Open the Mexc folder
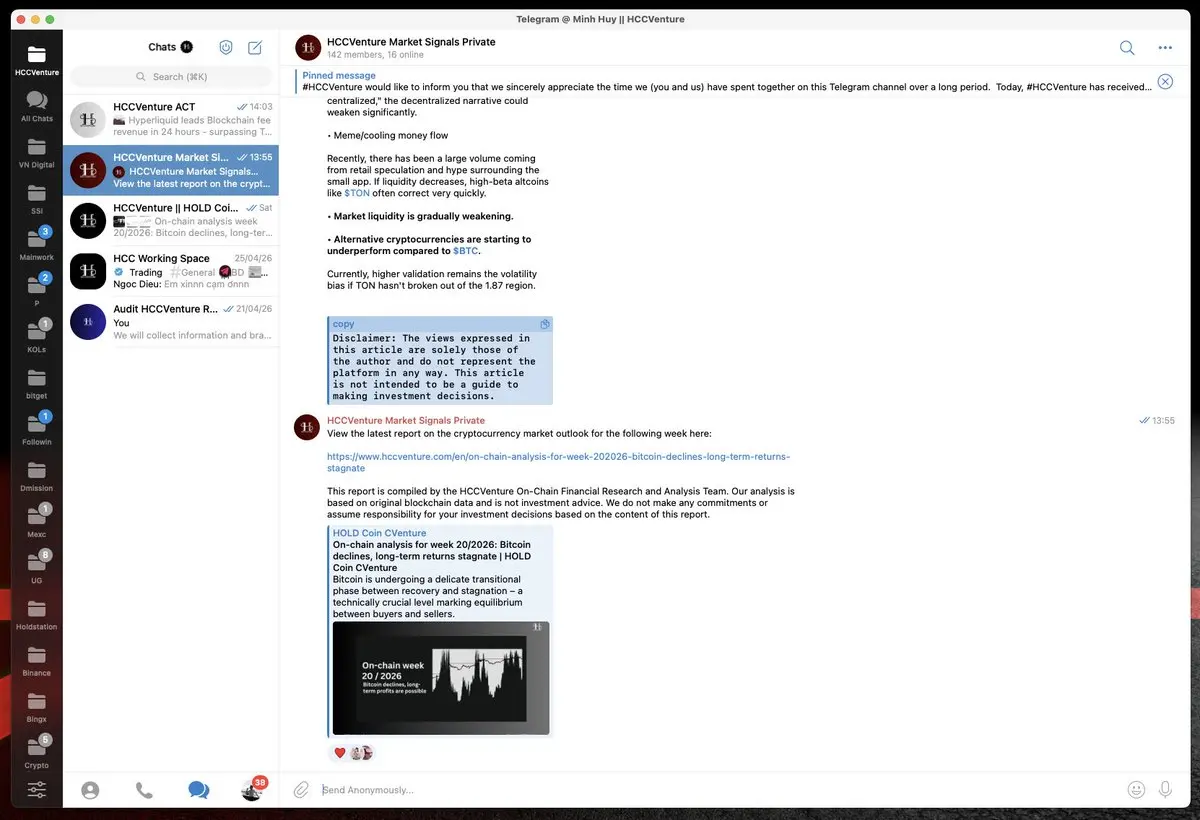Viewport: 1200px width, 820px height. (x=37, y=521)
